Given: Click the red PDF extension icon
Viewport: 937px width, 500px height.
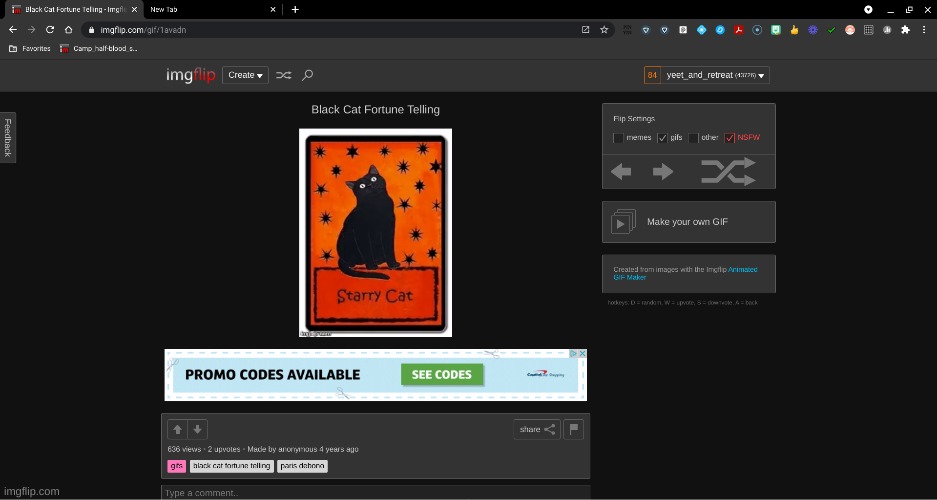Looking at the screenshot, I should pyautogui.click(x=739, y=30).
